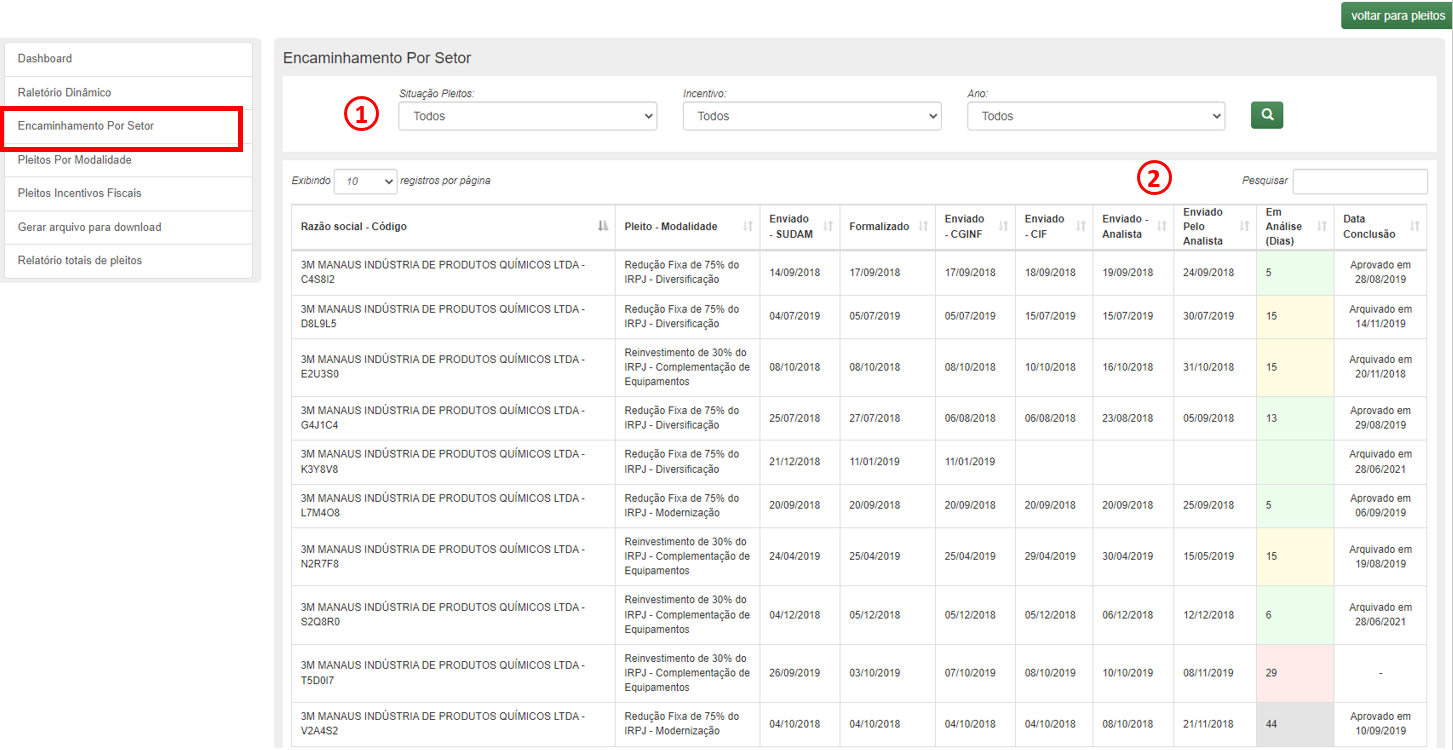Click row with code K3Y8V8
1453x750 pixels.
(859, 462)
